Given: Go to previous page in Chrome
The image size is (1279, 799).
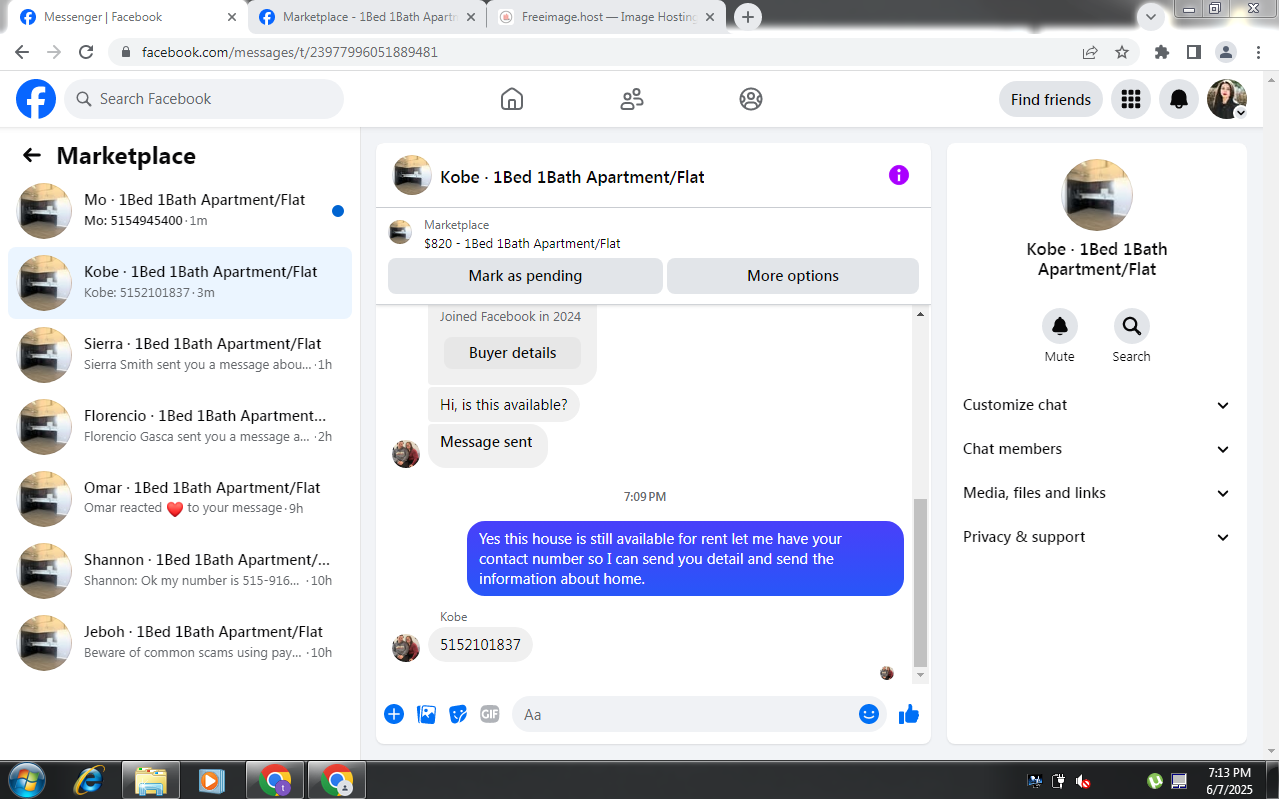Looking at the screenshot, I should pos(22,52).
